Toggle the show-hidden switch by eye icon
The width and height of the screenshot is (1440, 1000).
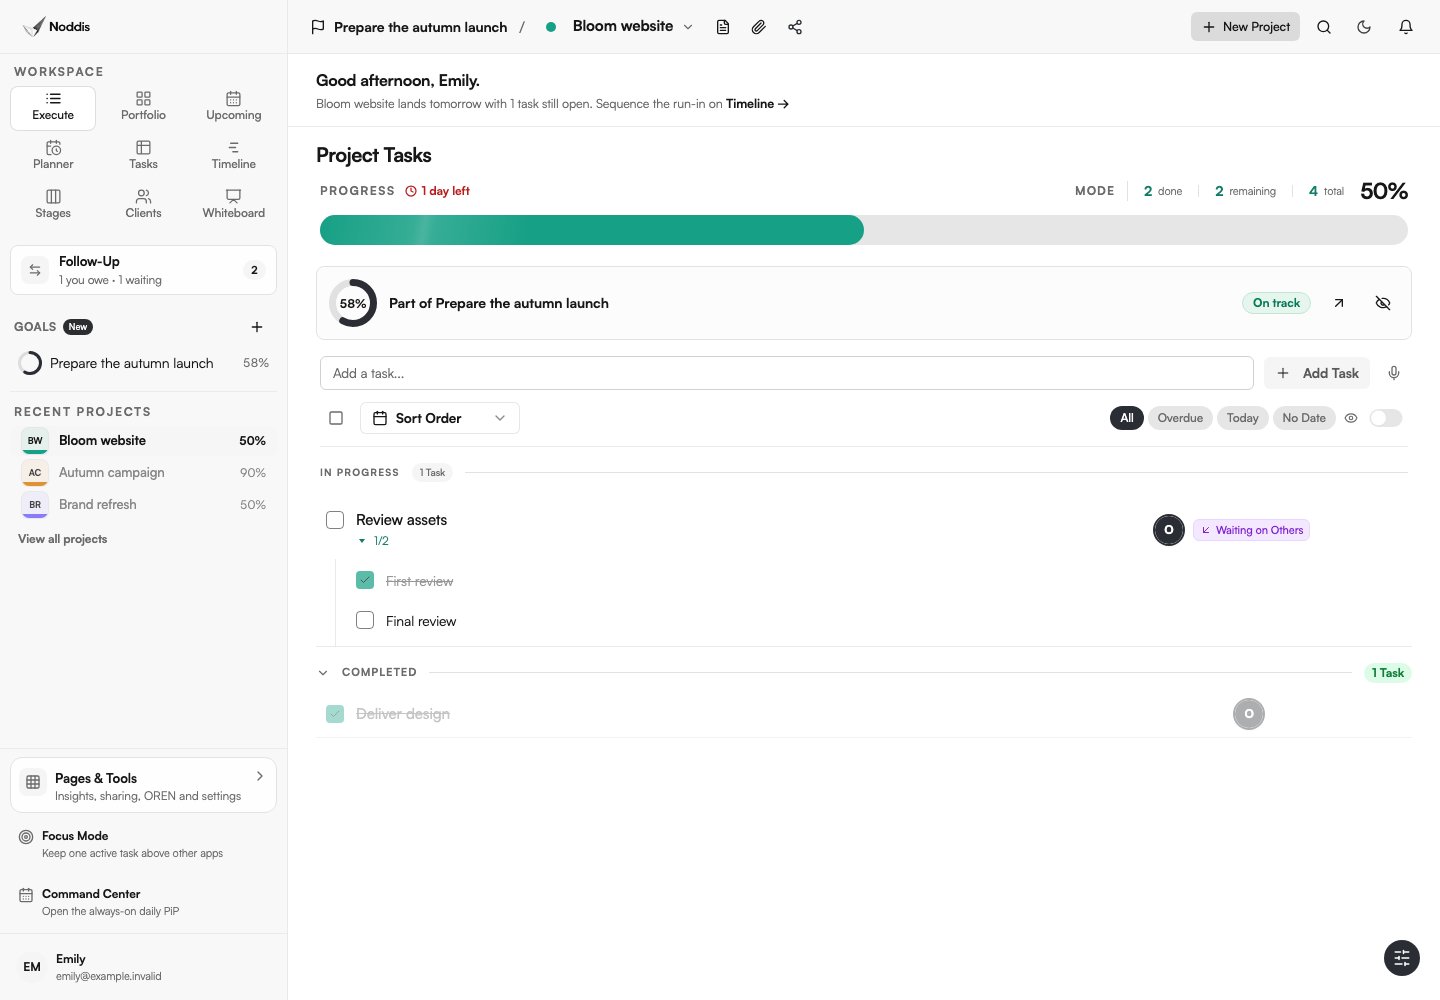point(1386,418)
